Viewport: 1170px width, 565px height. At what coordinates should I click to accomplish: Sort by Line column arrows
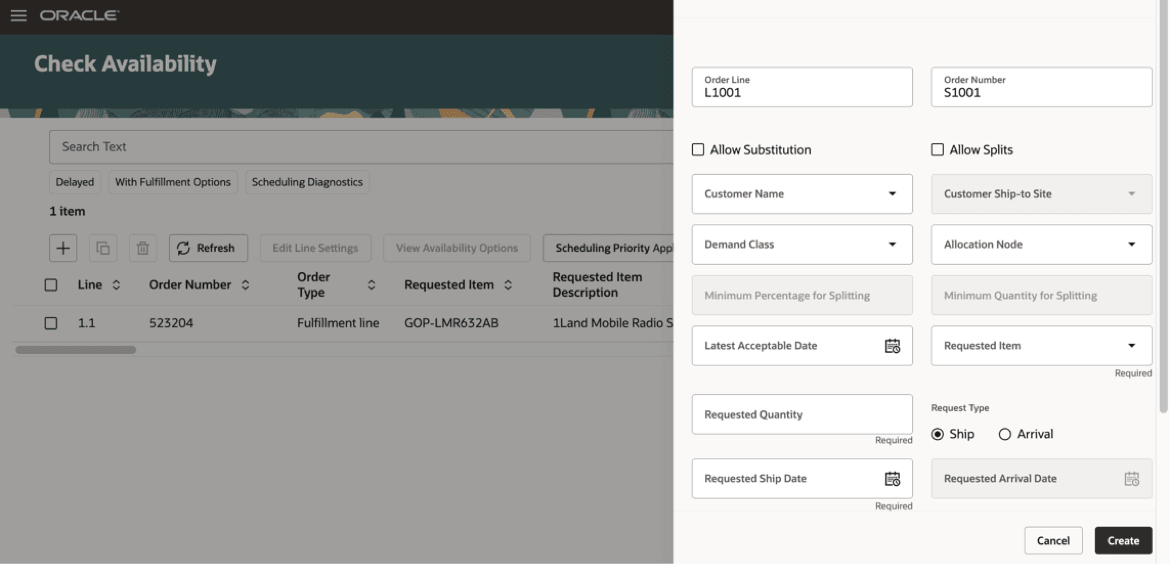pos(116,284)
